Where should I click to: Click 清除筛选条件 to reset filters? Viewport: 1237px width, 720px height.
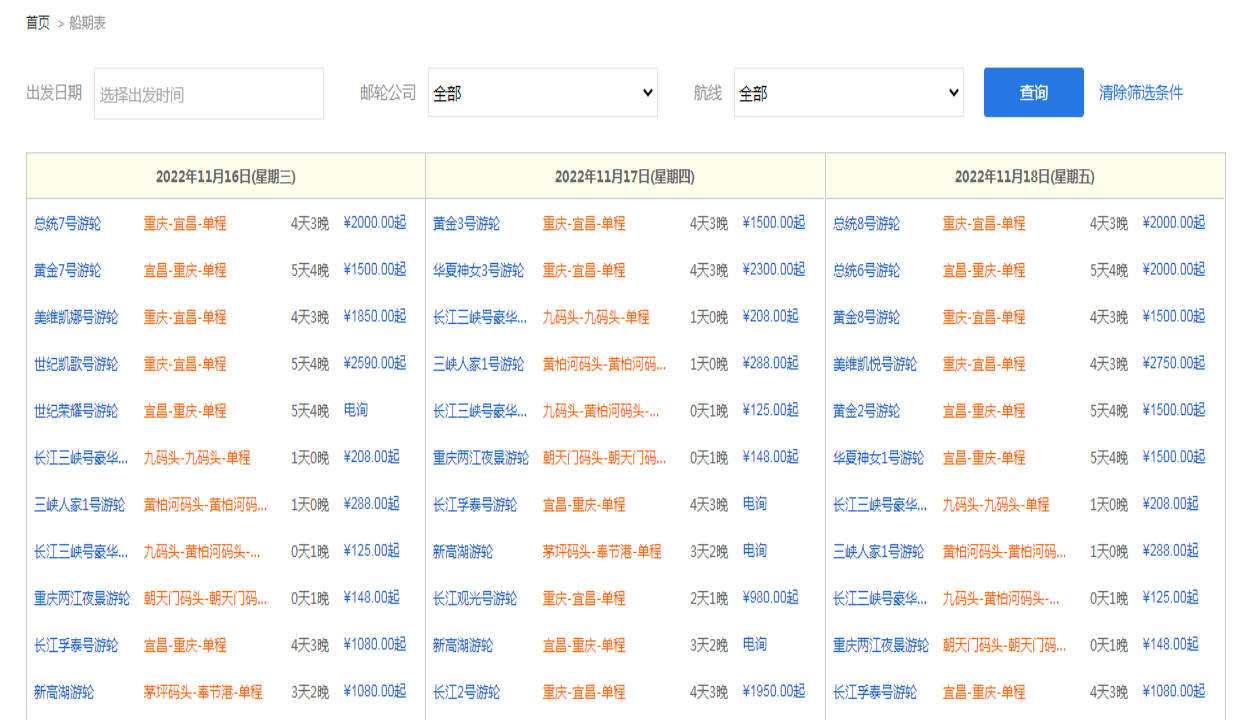point(1140,93)
